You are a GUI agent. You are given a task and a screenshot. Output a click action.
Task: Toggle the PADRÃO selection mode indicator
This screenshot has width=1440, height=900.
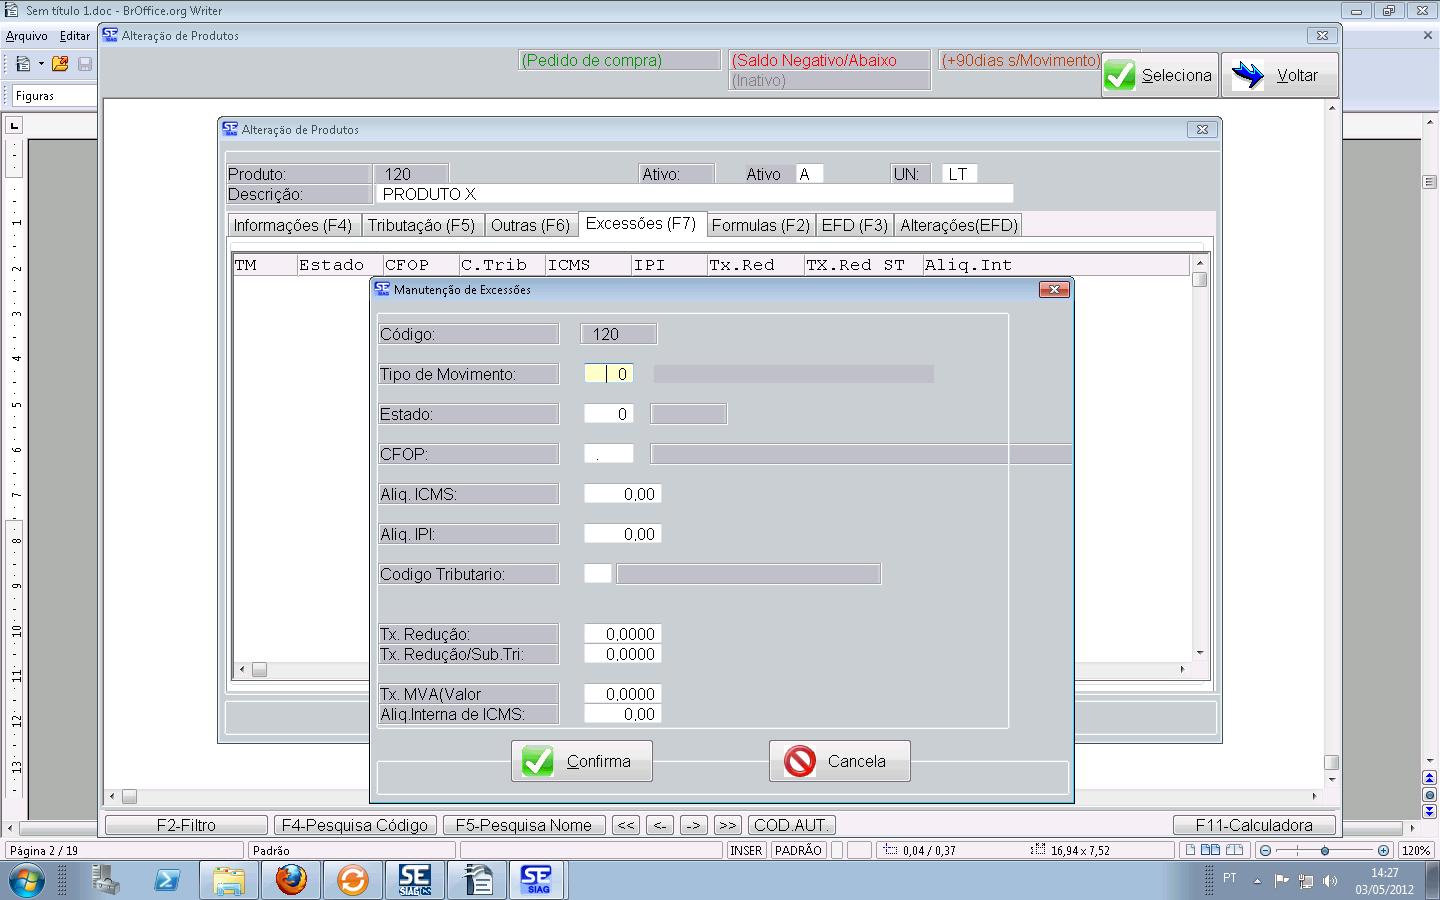(x=798, y=850)
